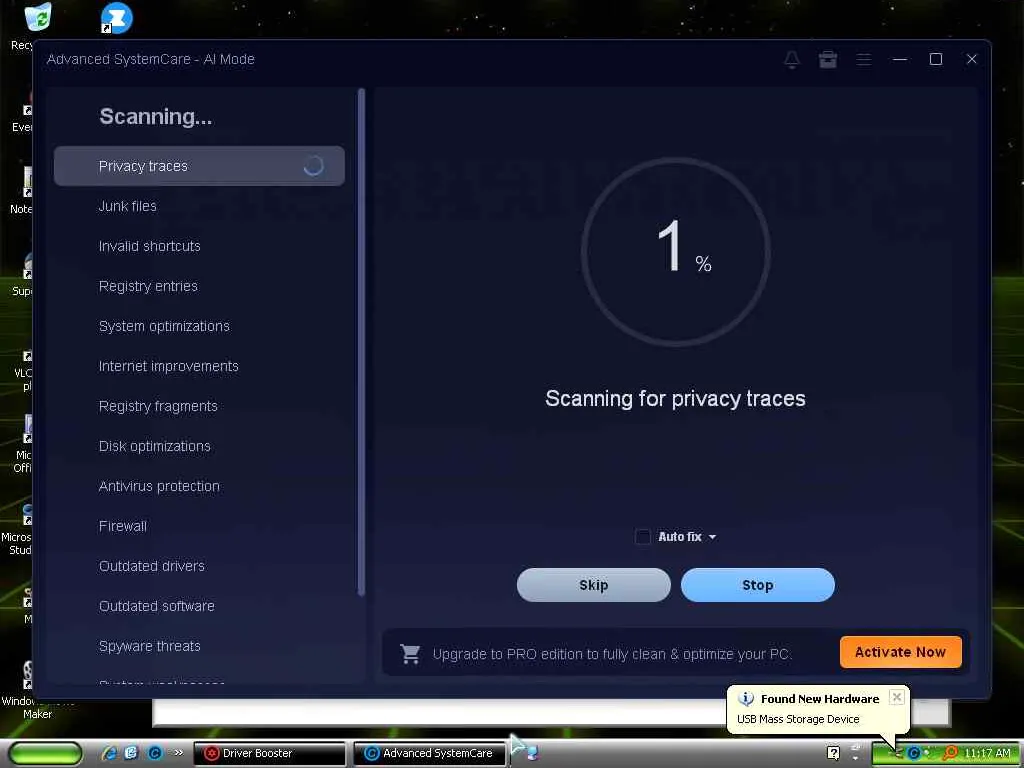Skip the current scan step
This screenshot has width=1024, height=768.
tap(594, 585)
